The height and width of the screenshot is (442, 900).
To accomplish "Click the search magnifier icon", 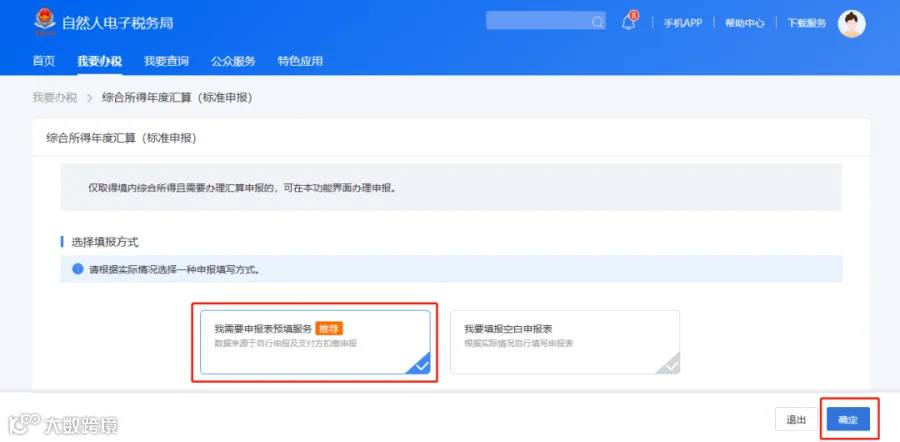I will (x=597, y=22).
